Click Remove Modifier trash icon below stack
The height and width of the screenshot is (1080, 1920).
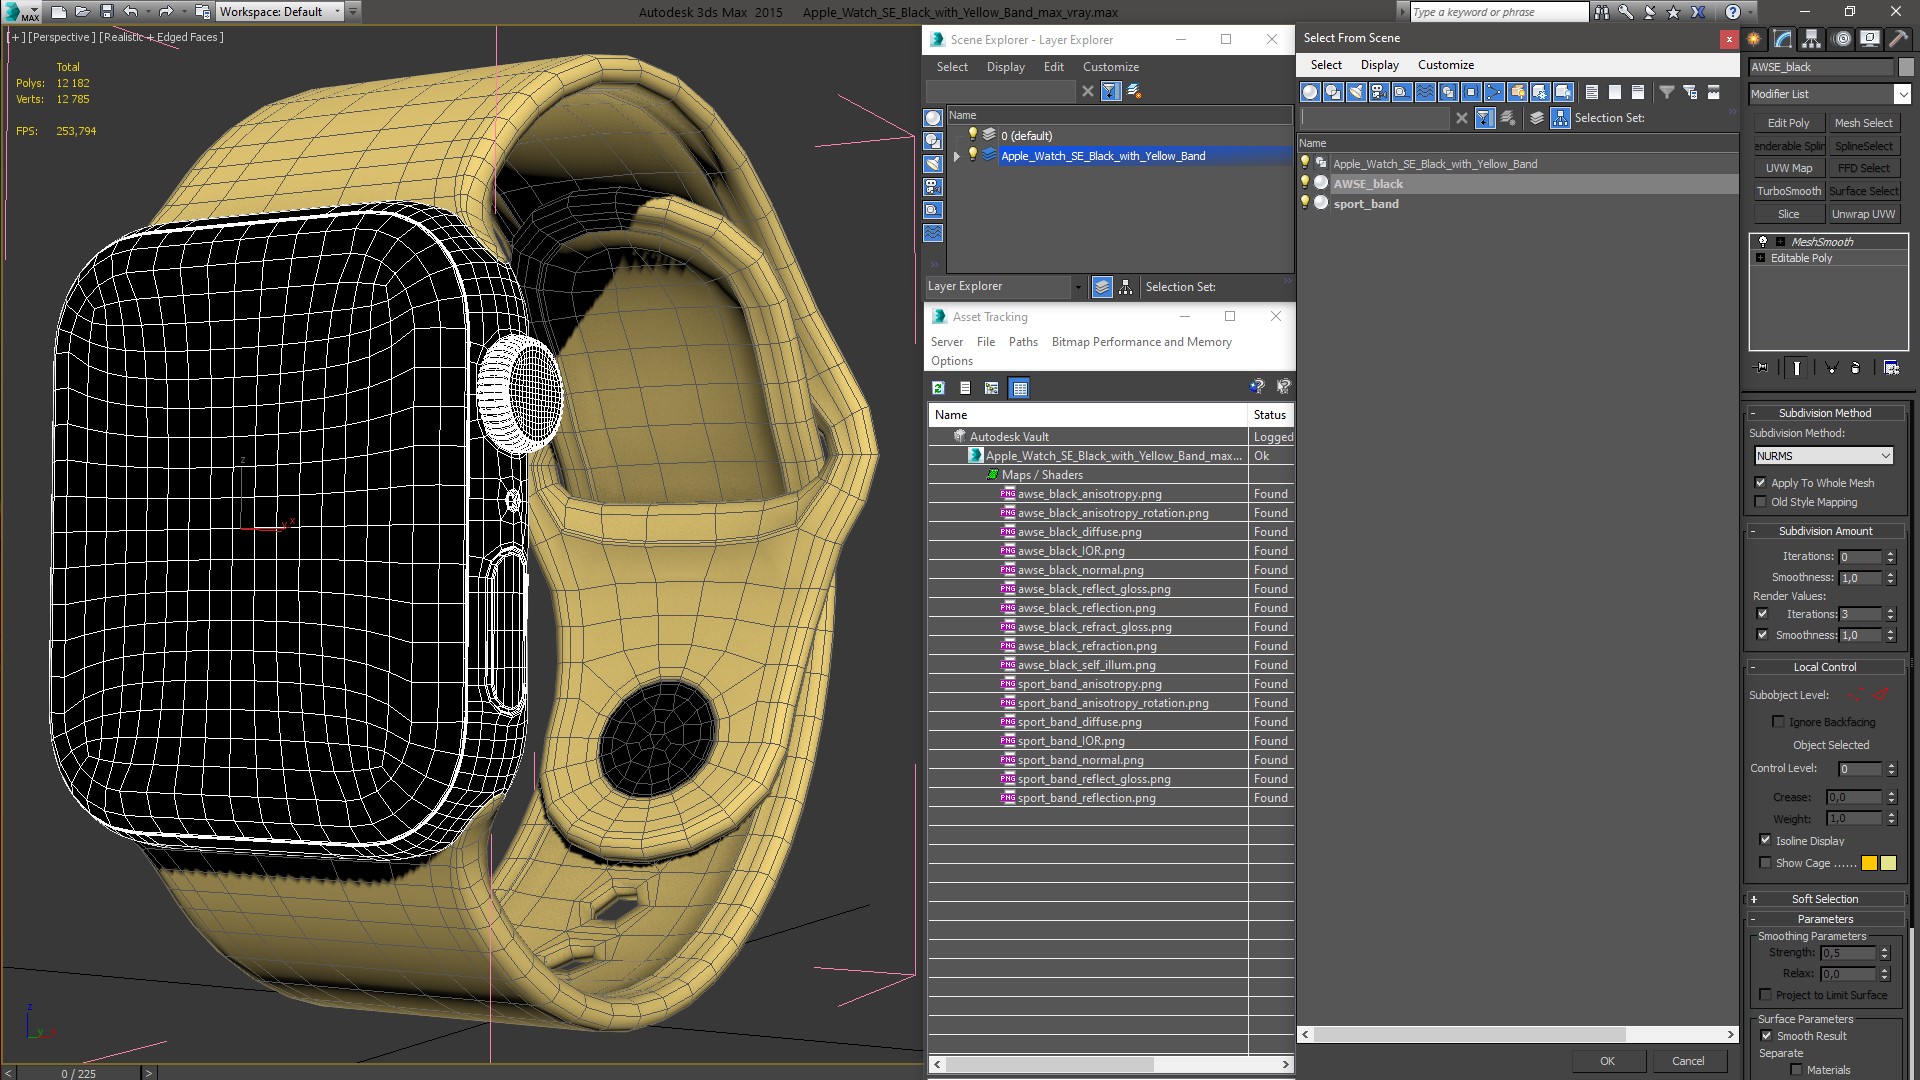pos(1856,368)
